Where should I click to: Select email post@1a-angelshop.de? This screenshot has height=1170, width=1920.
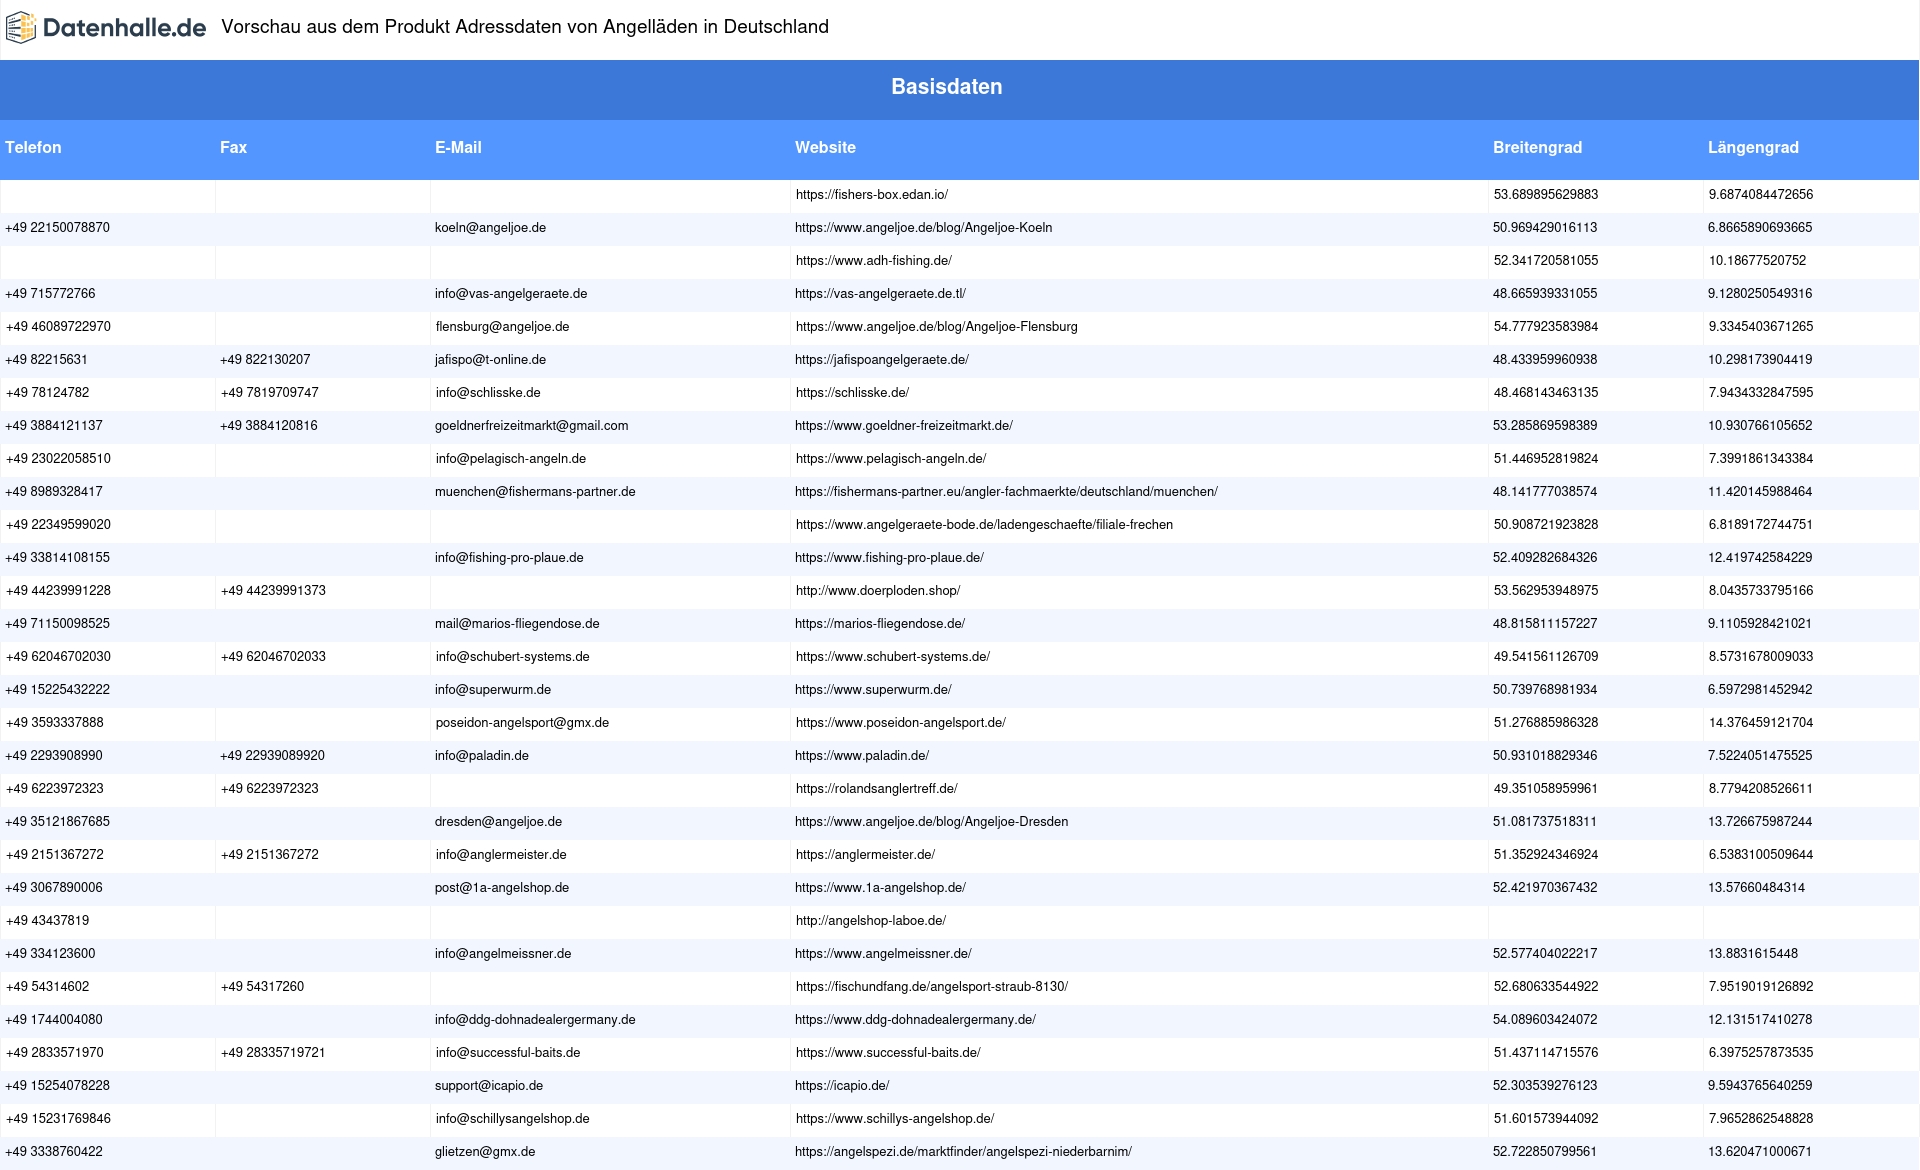point(502,888)
